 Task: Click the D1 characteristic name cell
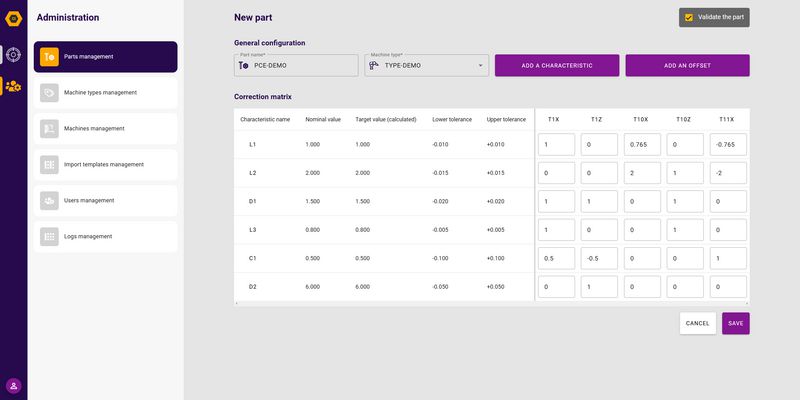(x=253, y=202)
